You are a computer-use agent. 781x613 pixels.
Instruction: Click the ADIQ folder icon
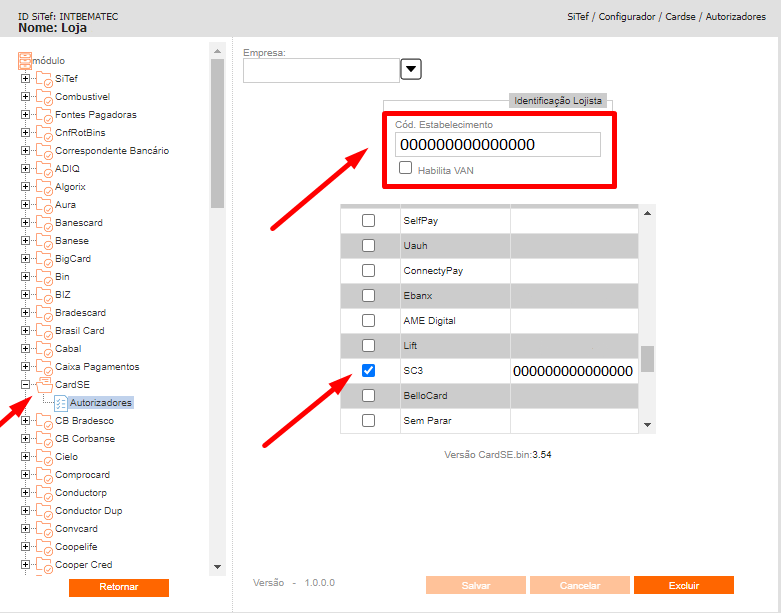[x=44, y=168]
